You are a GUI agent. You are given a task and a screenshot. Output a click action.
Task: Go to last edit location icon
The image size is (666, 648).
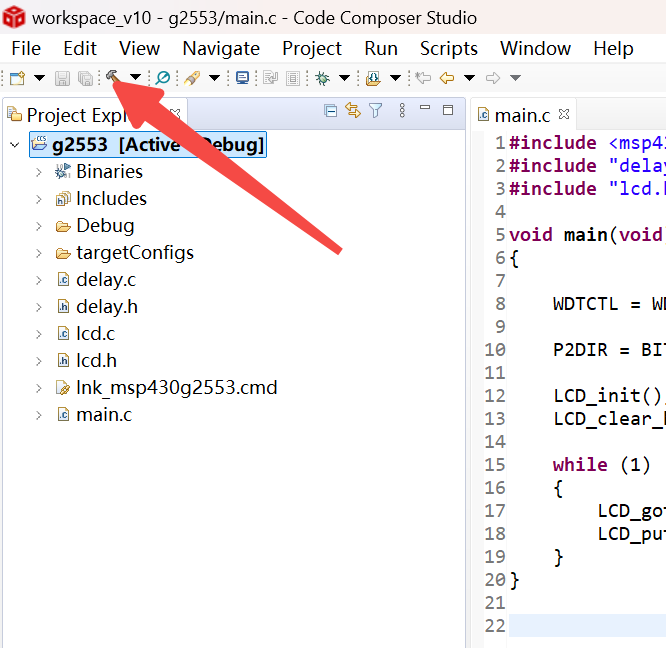[423, 78]
